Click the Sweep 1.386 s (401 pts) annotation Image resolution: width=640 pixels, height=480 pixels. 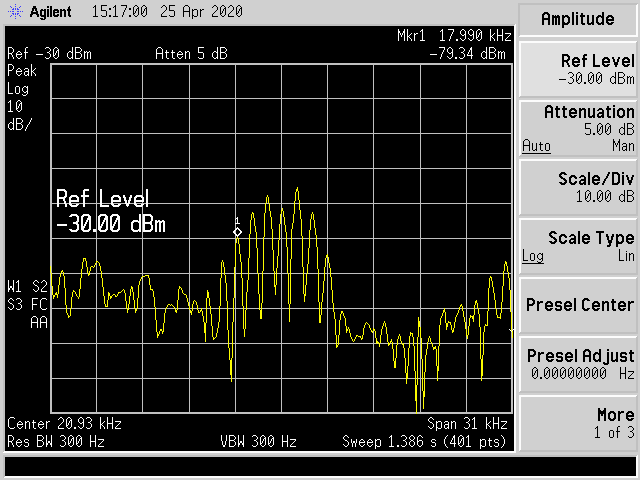424,442
